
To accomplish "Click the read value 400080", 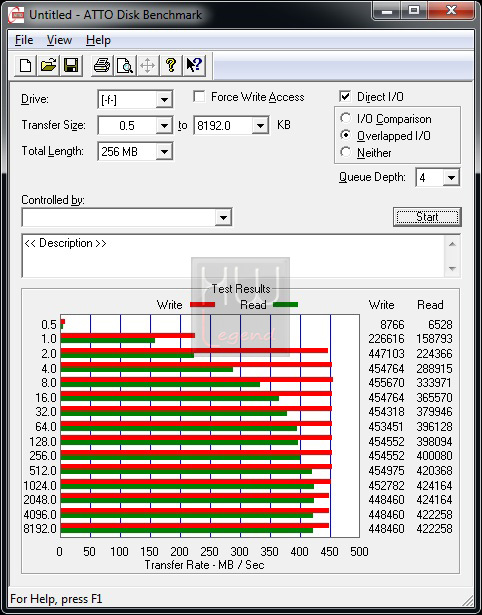I will coord(435,456).
